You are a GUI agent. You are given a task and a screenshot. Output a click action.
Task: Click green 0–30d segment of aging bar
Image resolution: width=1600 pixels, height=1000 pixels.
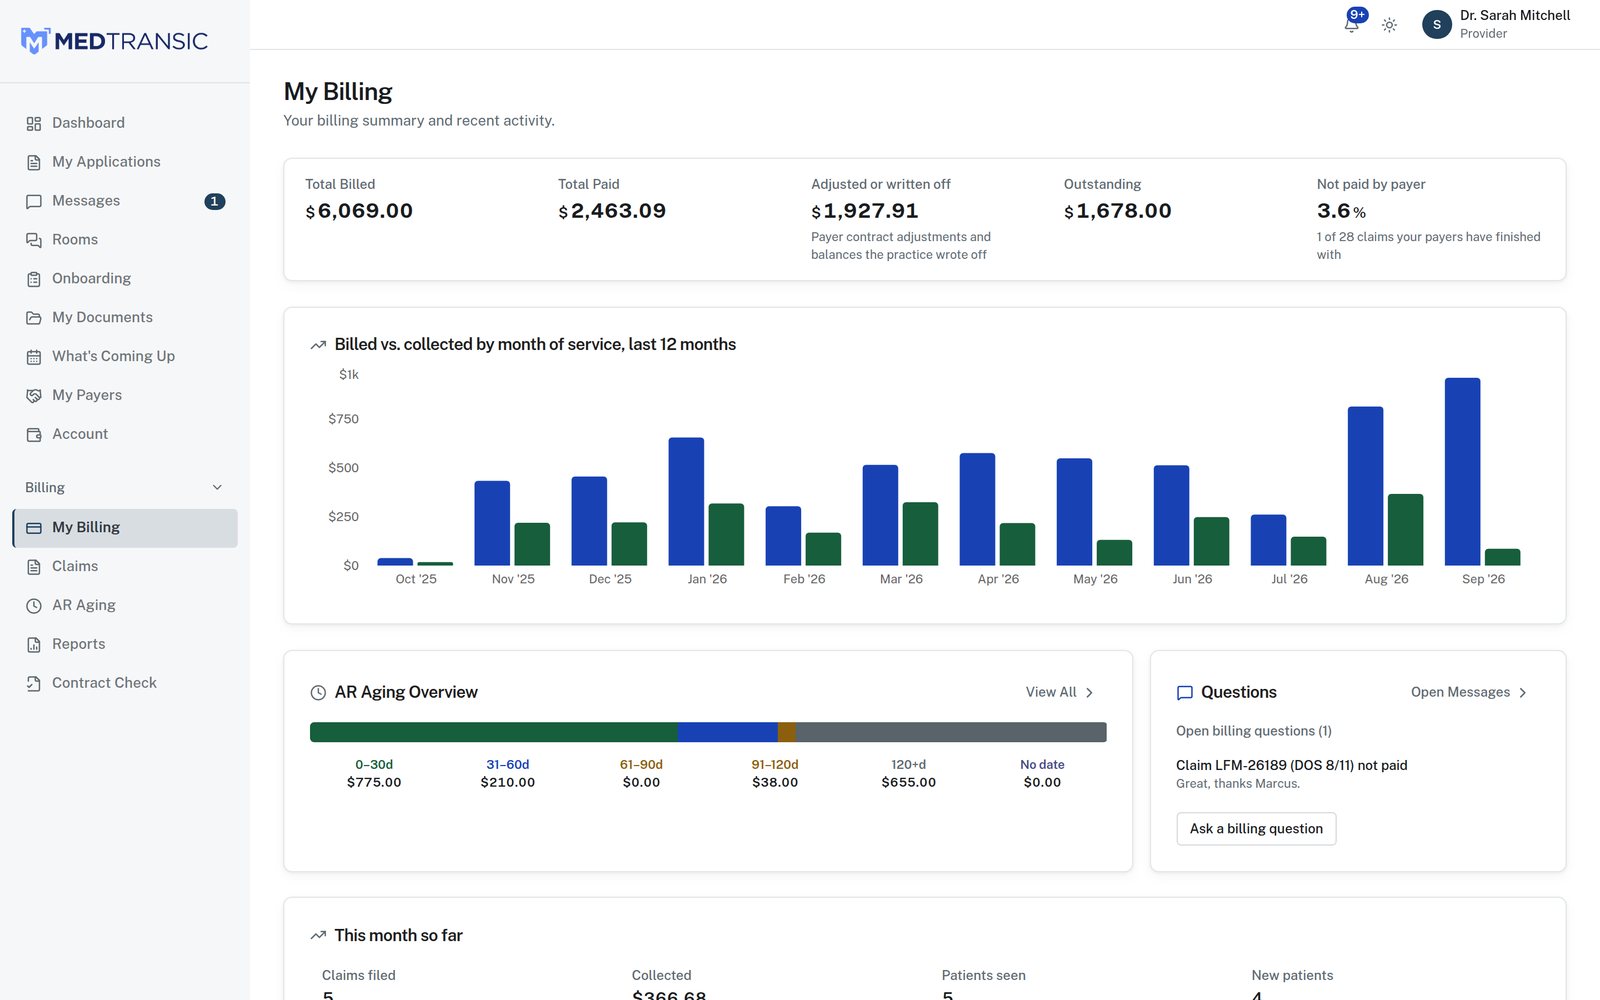[x=494, y=733]
